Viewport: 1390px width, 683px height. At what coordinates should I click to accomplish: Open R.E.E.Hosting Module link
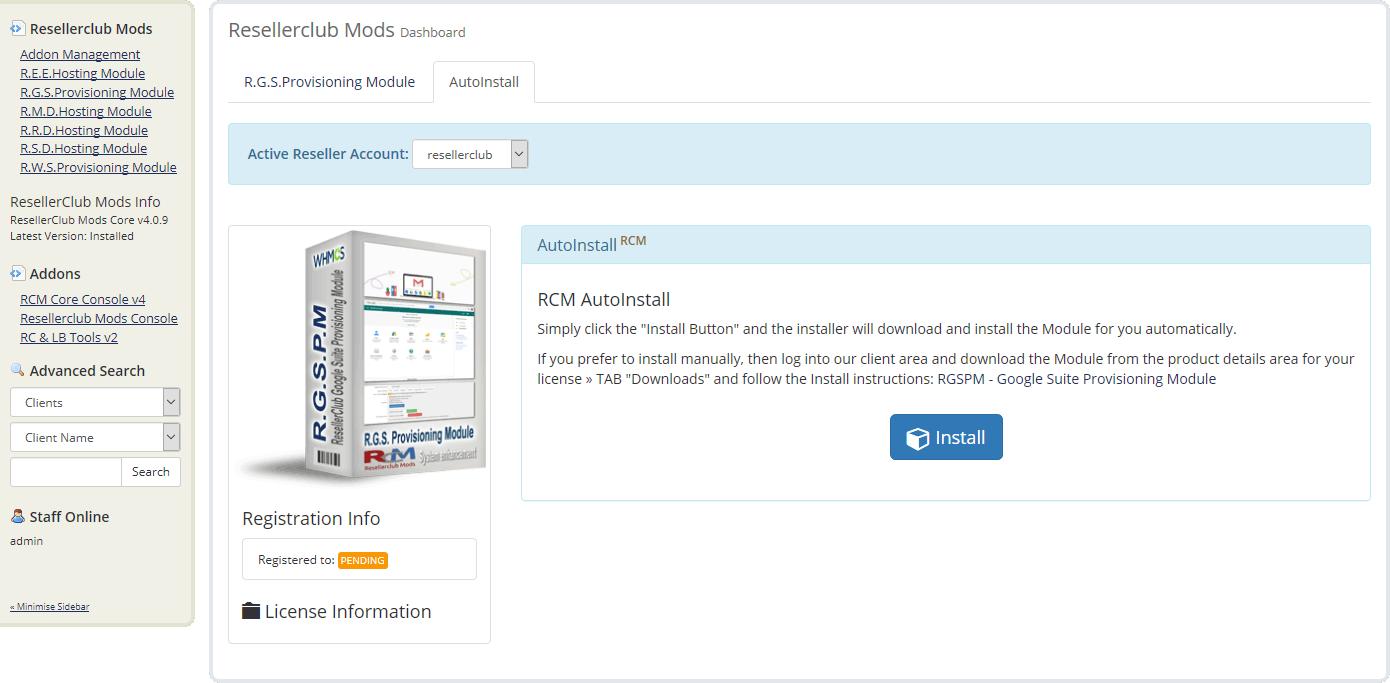(82, 73)
